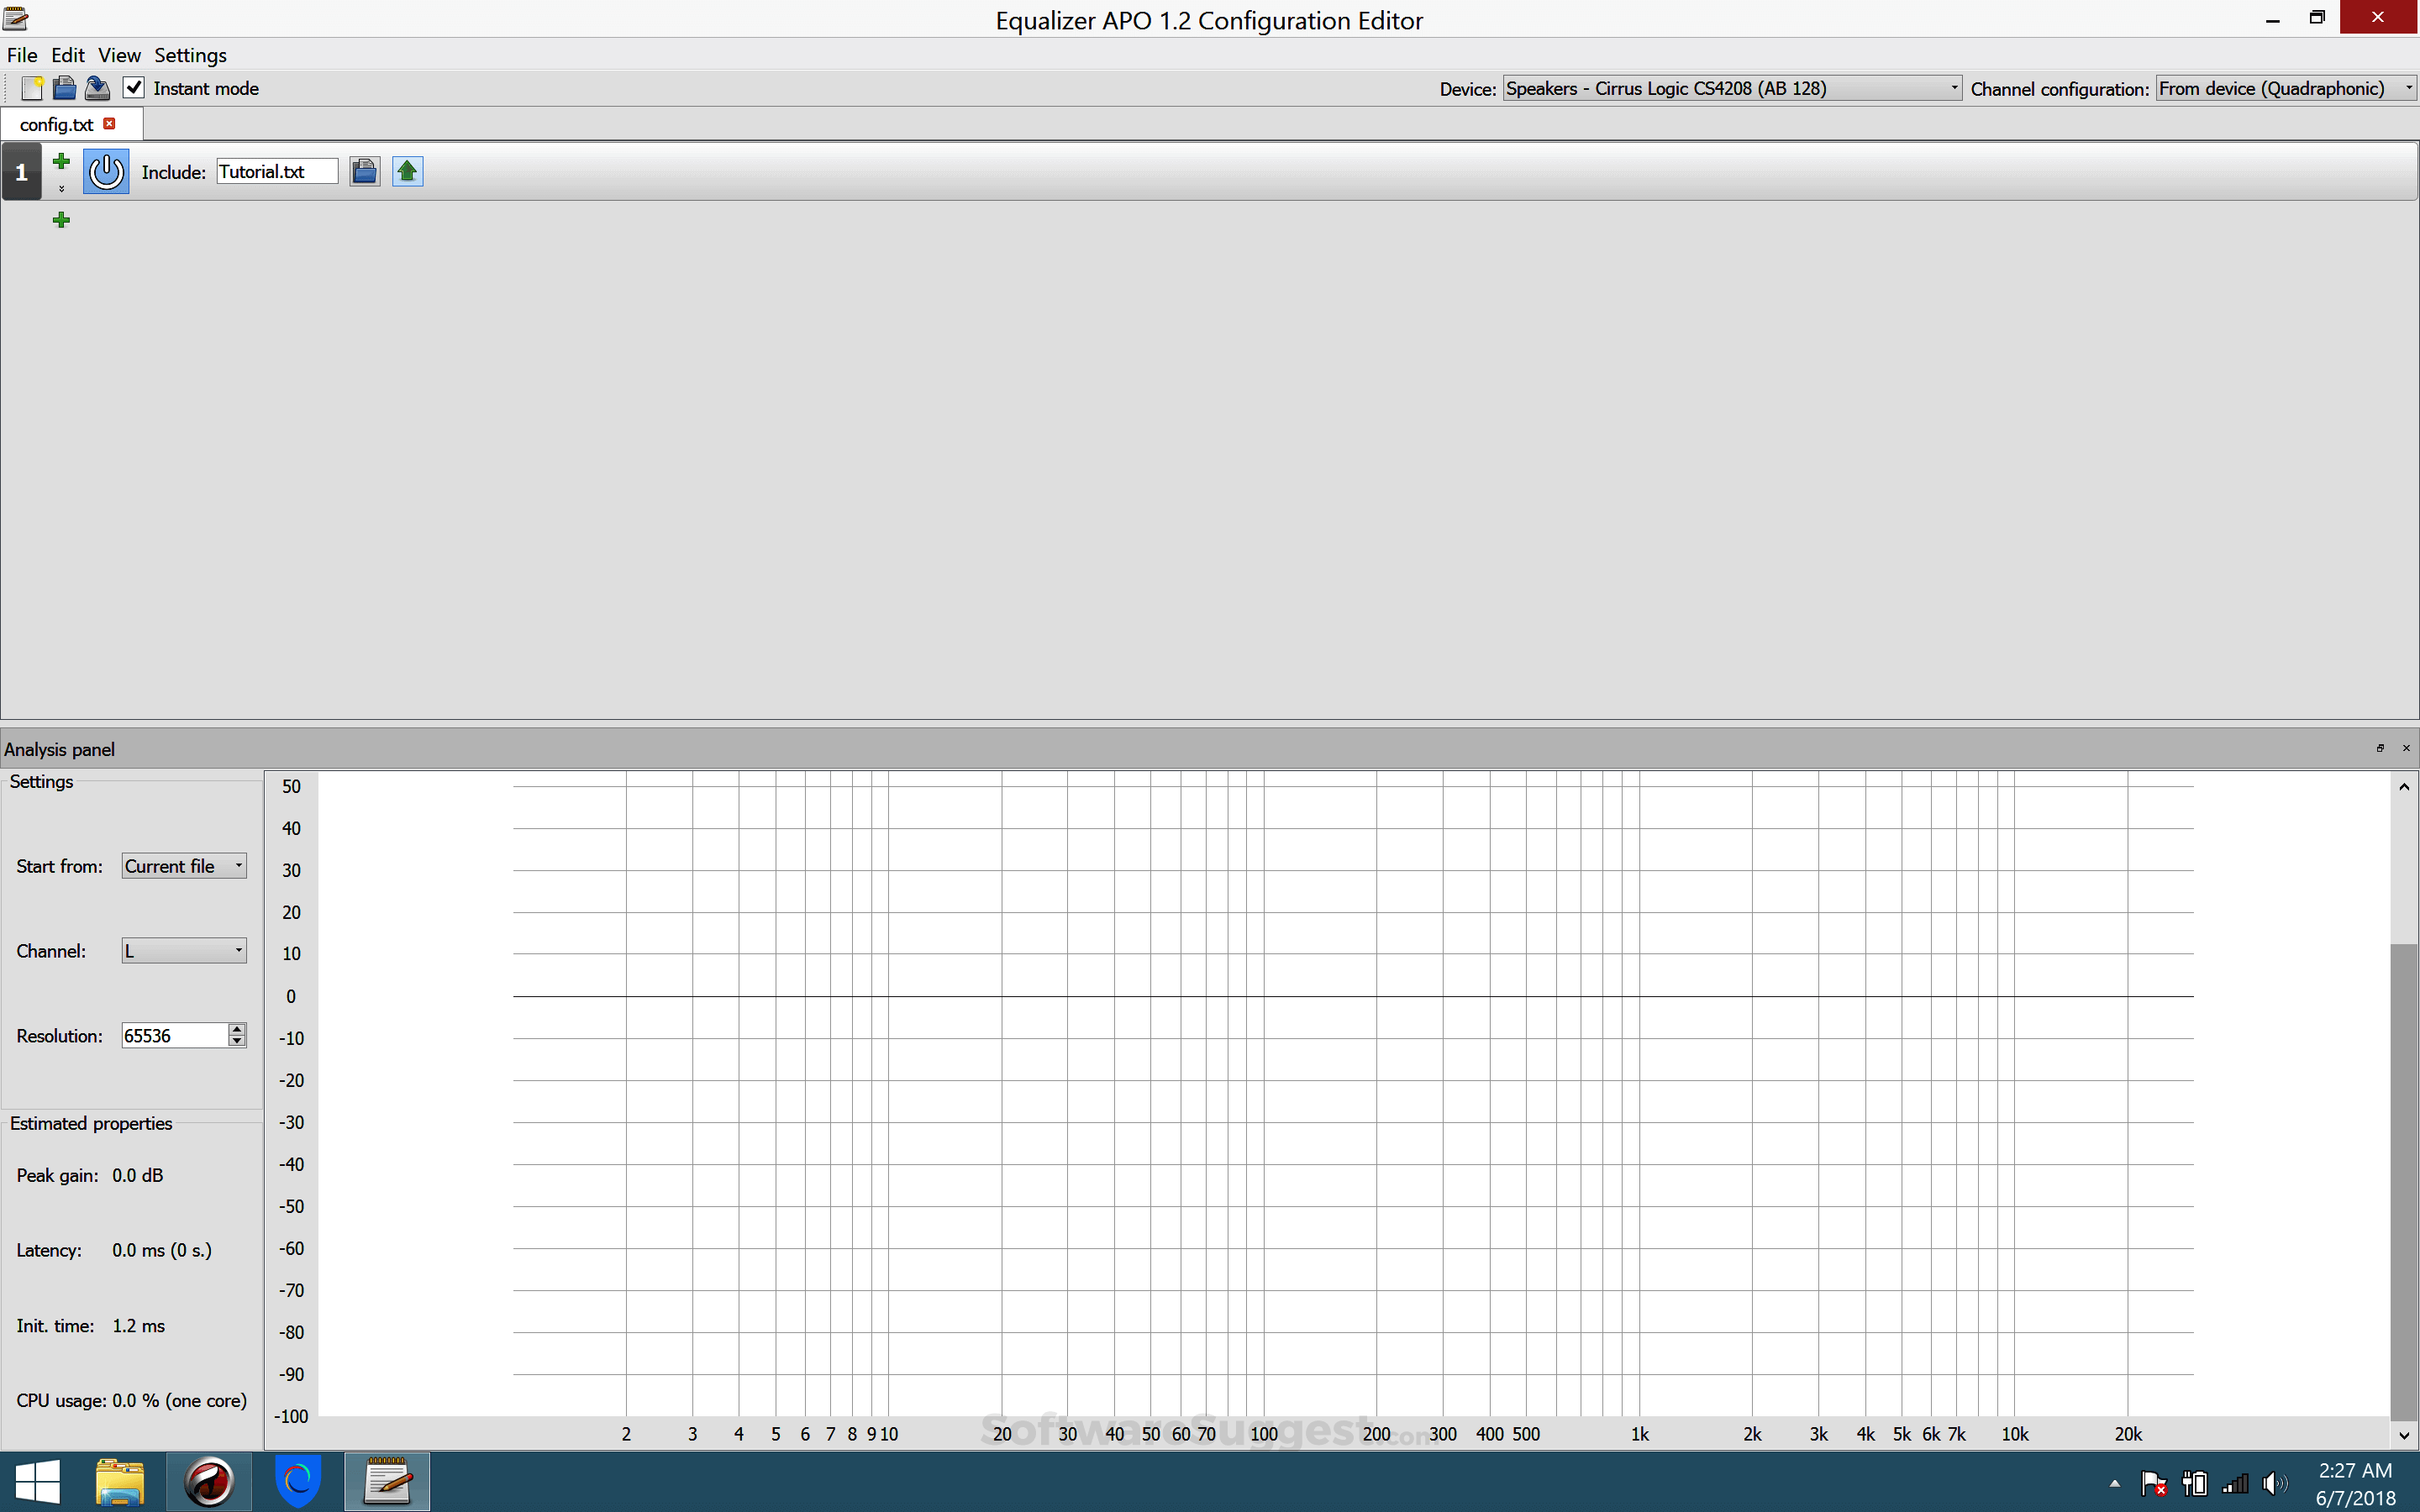Image resolution: width=2420 pixels, height=1512 pixels.
Task: Browse for a different Include file
Action: (x=364, y=171)
